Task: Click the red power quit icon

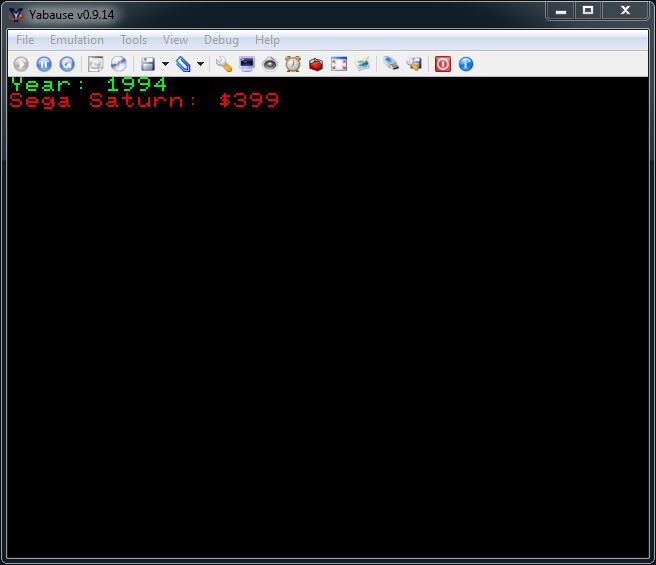Action: 443,64
